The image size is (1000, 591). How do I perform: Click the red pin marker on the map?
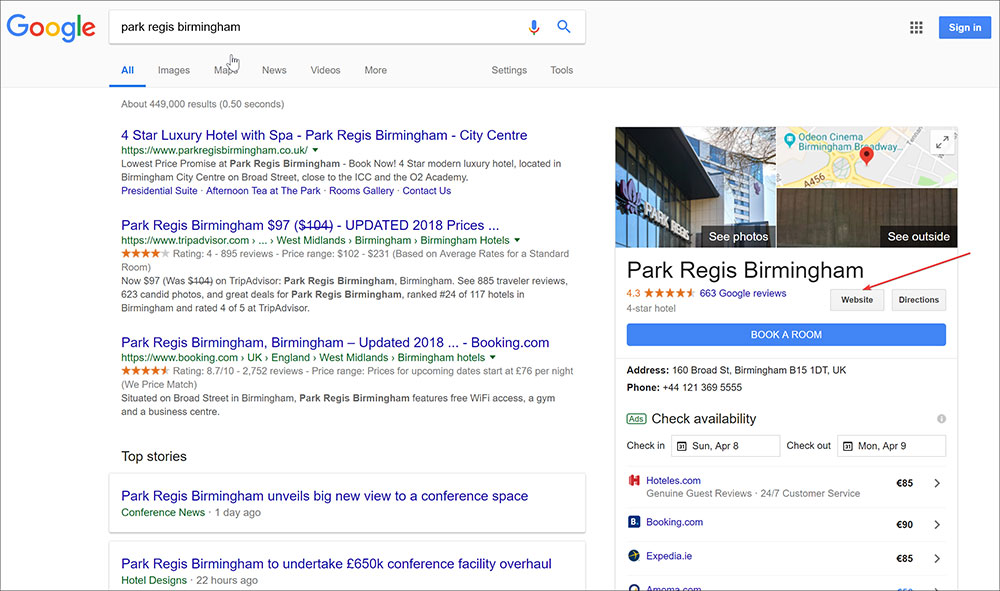click(866, 156)
